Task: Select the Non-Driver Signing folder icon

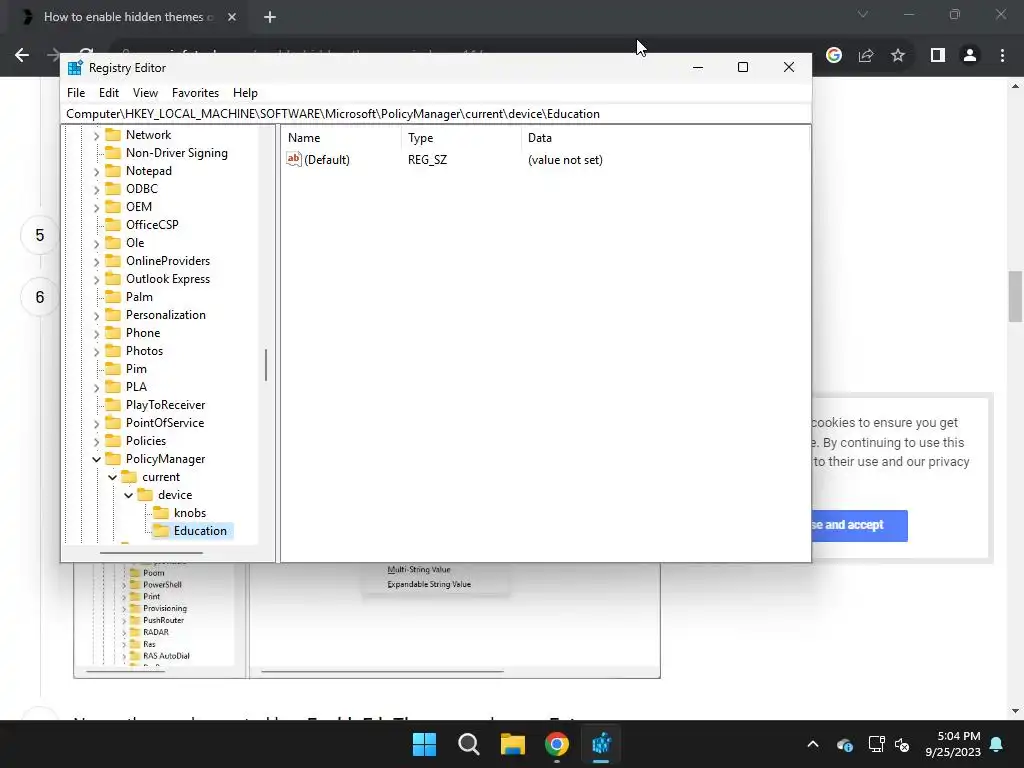Action: [x=114, y=153]
